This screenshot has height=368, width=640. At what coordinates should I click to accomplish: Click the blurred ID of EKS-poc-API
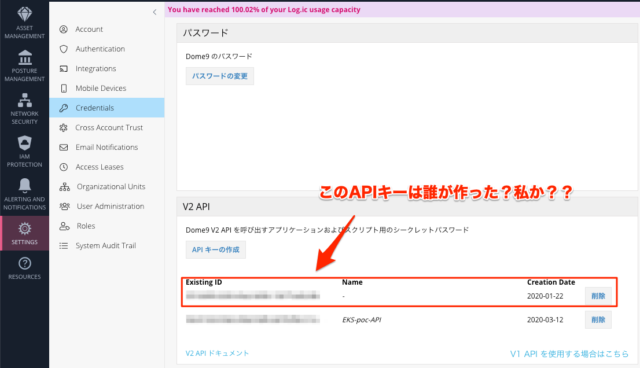pos(253,319)
